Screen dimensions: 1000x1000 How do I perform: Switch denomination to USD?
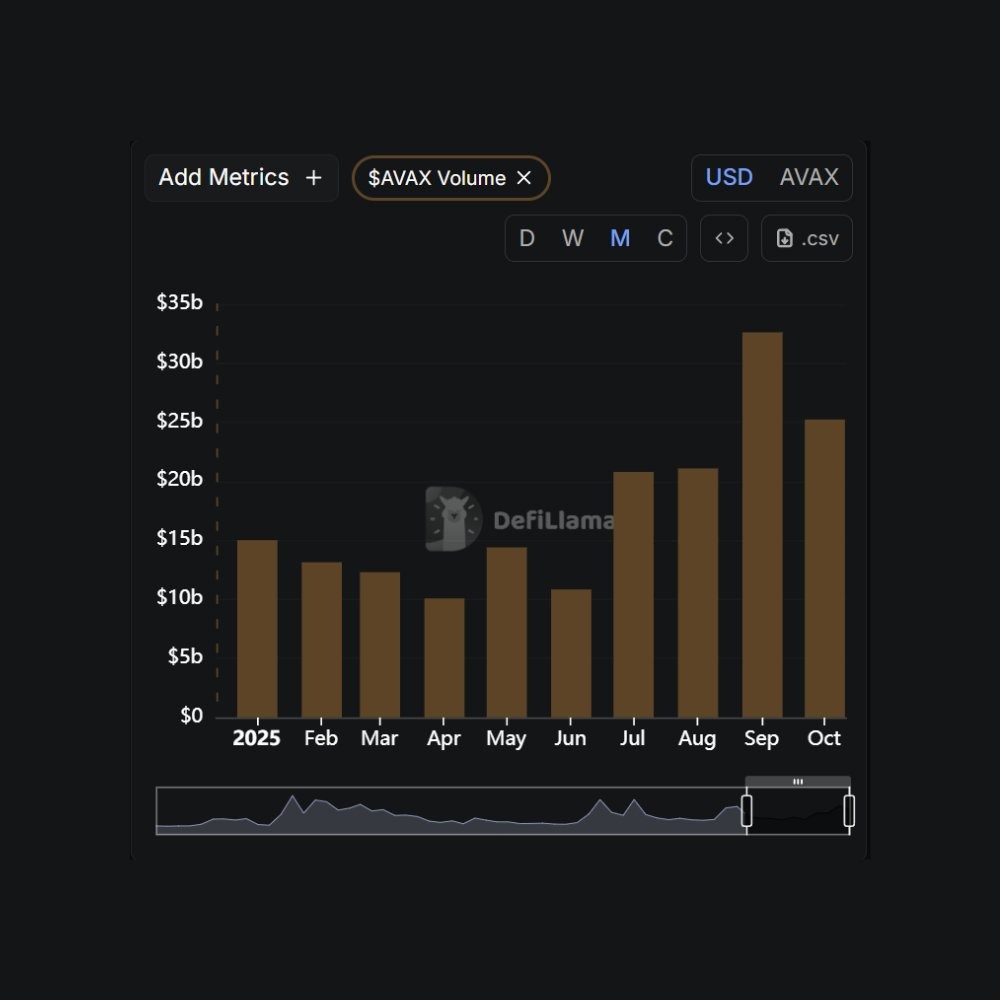(x=729, y=178)
